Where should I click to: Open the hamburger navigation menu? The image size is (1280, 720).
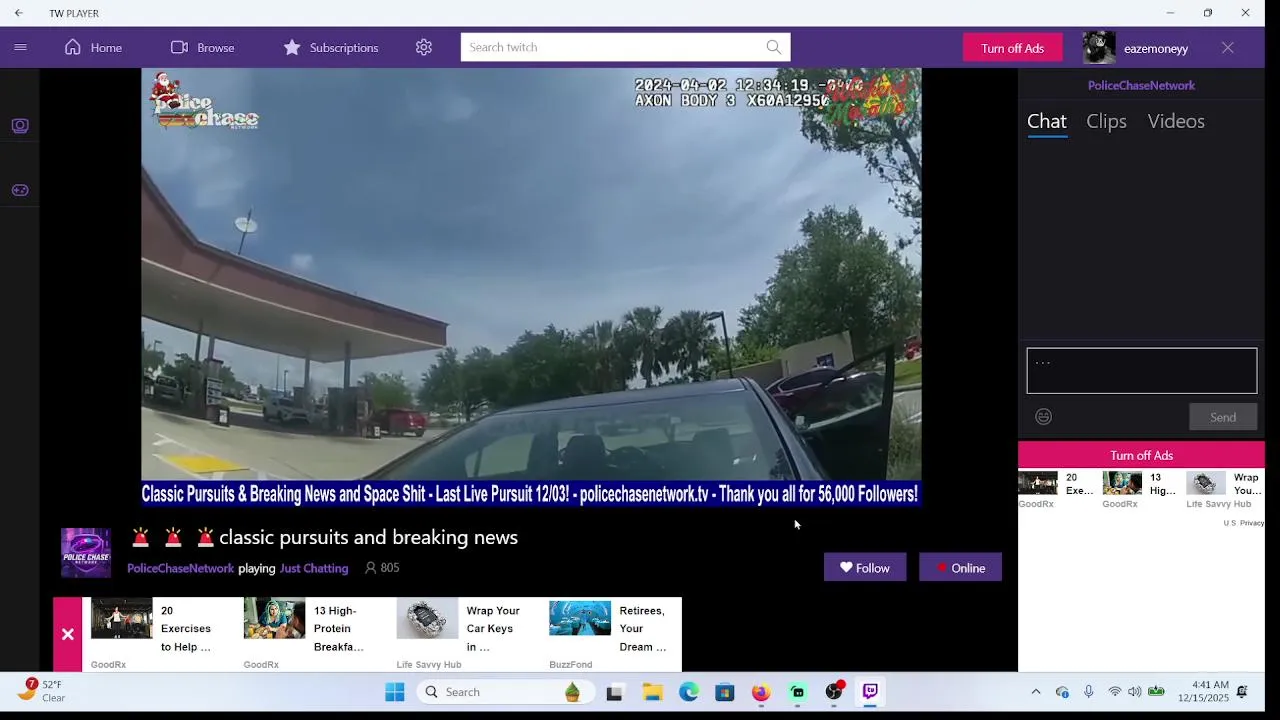(x=20, y=47)
